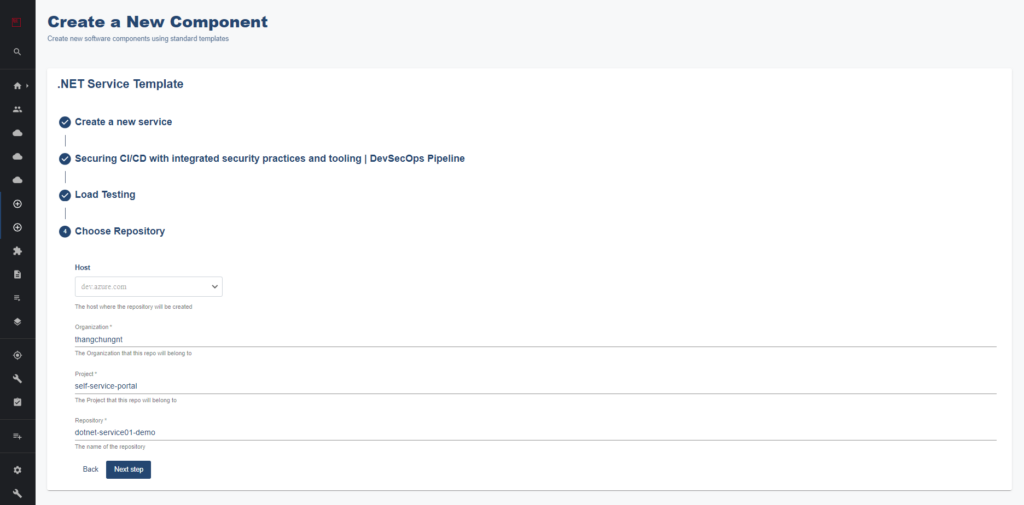The width and height of the screenshot is (1024, 505).
Task: Click into the Repository name field
Action: (535, 433)
